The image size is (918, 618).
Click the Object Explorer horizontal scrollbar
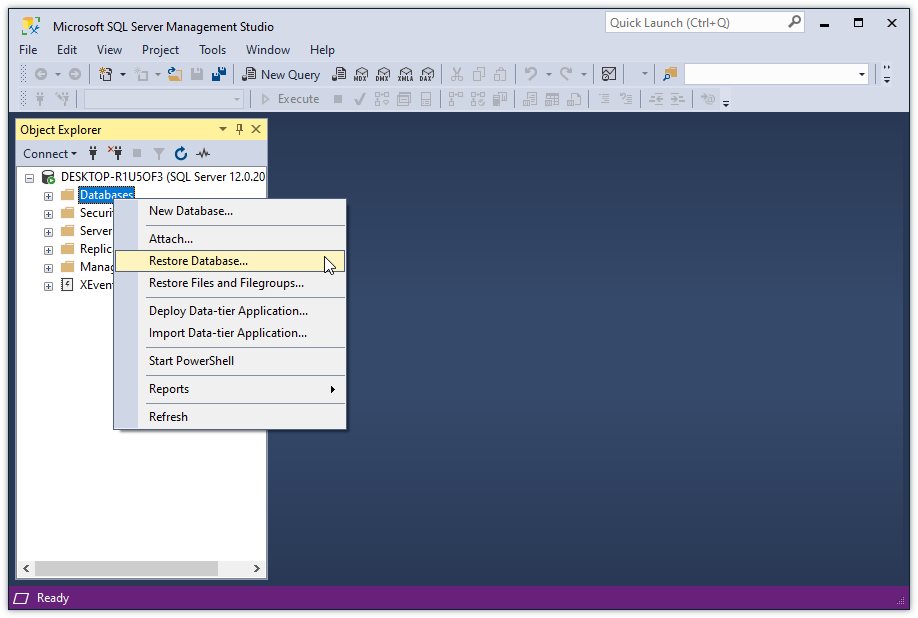pos(126,568)
